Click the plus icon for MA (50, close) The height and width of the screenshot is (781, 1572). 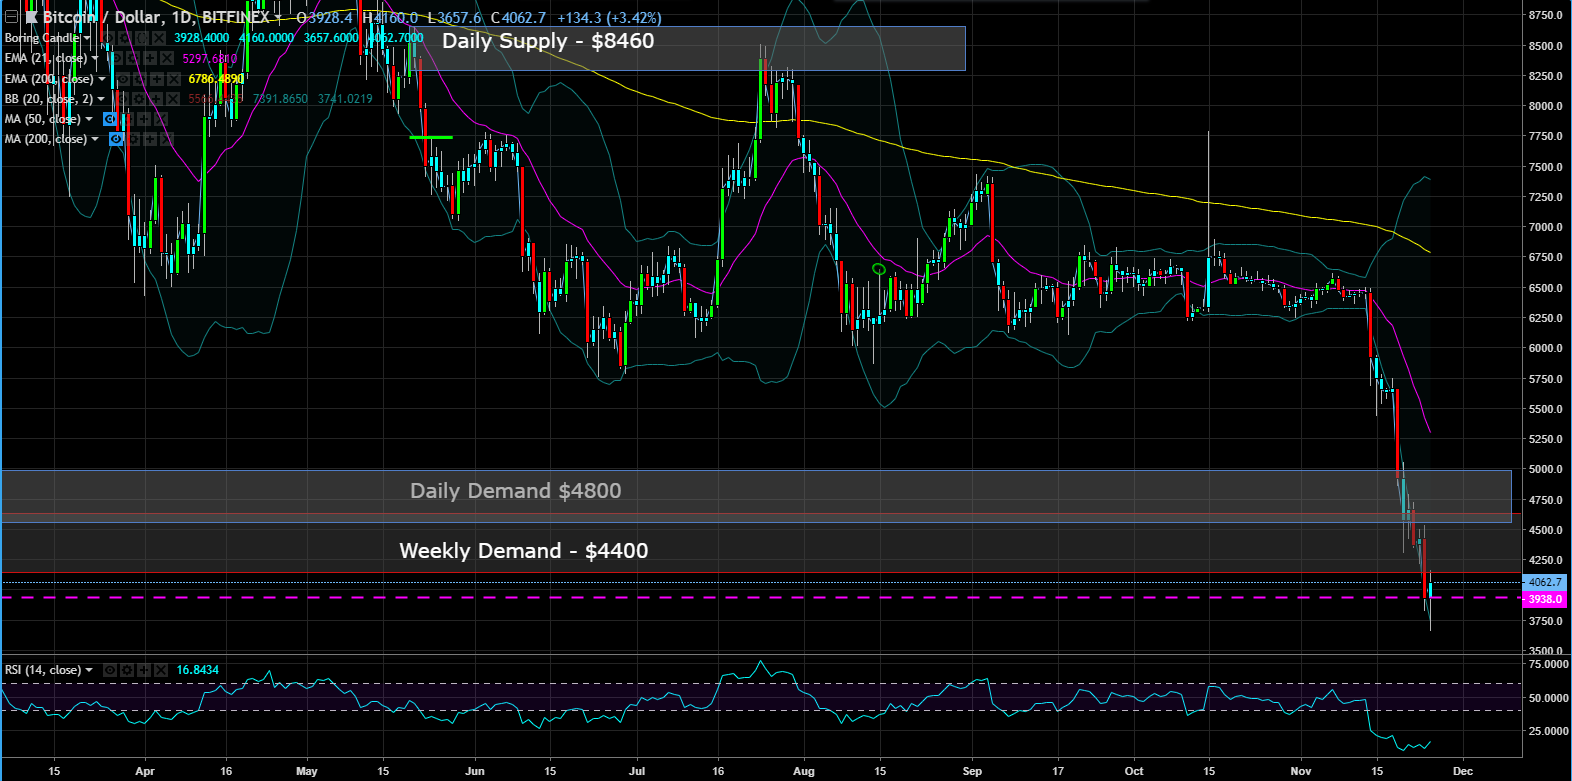tap(144, 119)
